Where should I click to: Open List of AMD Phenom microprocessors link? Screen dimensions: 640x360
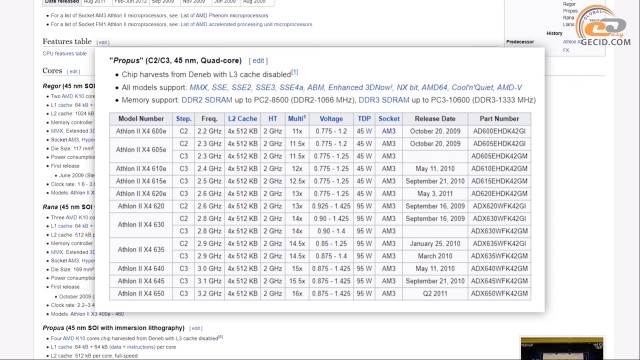coord(224,16)
